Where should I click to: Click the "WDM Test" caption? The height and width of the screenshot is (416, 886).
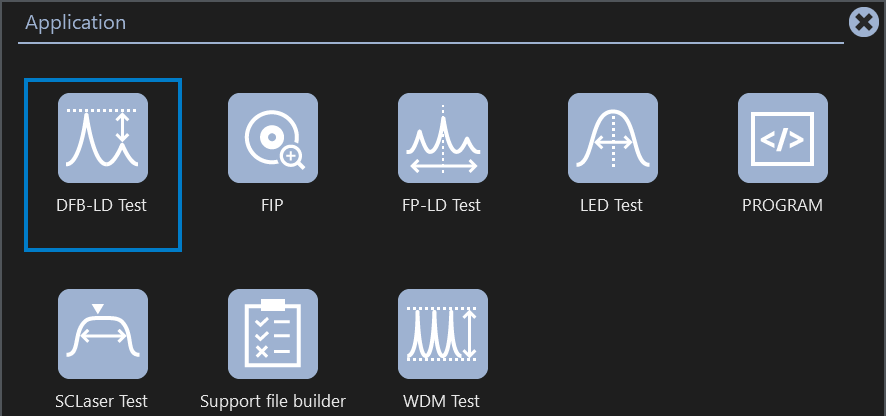pos(440,401)
